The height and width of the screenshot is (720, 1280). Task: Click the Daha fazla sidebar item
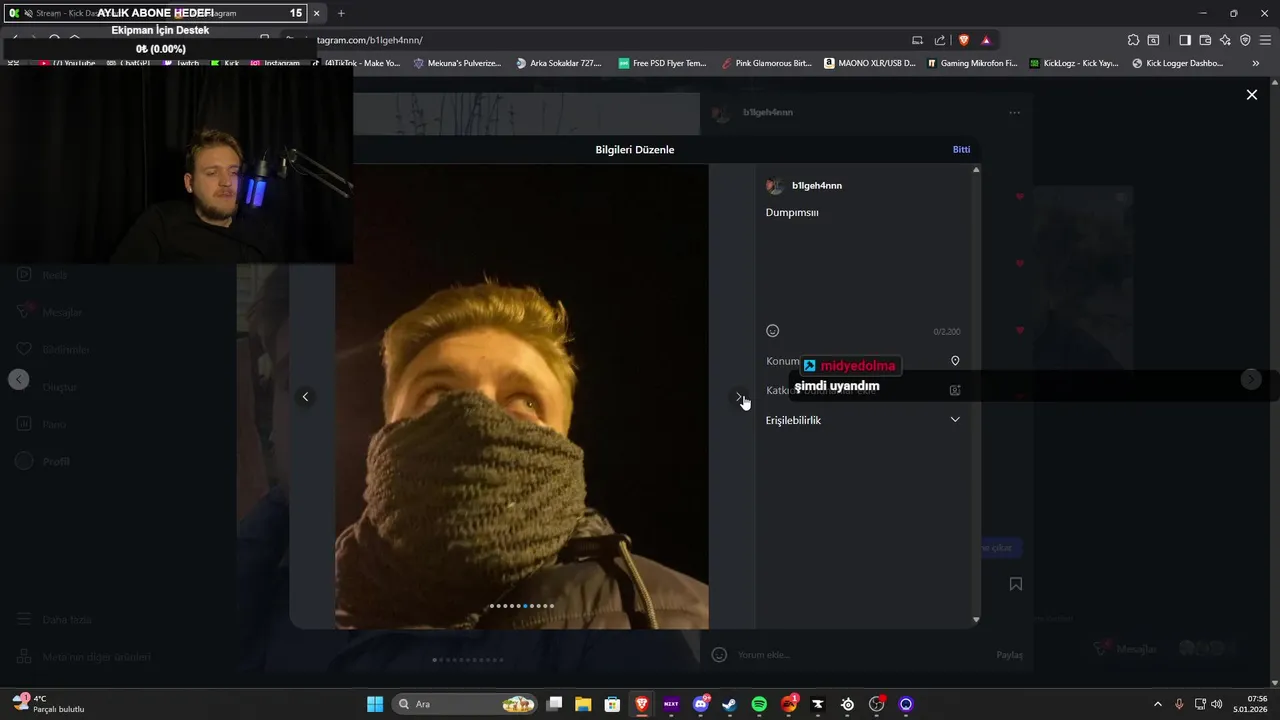pos(55,620)
